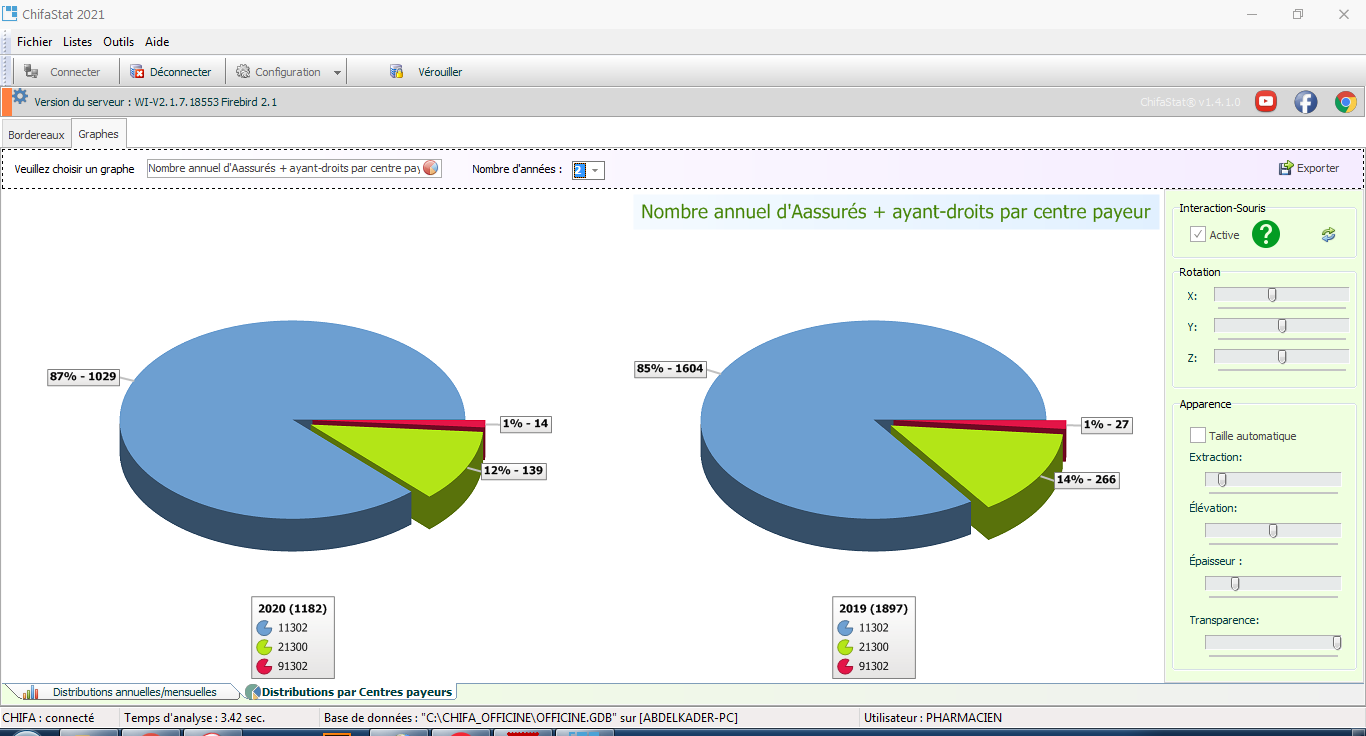Click the 11302 entry in 2020 legend
This screenshot has width=1366, height=736.
292,628
